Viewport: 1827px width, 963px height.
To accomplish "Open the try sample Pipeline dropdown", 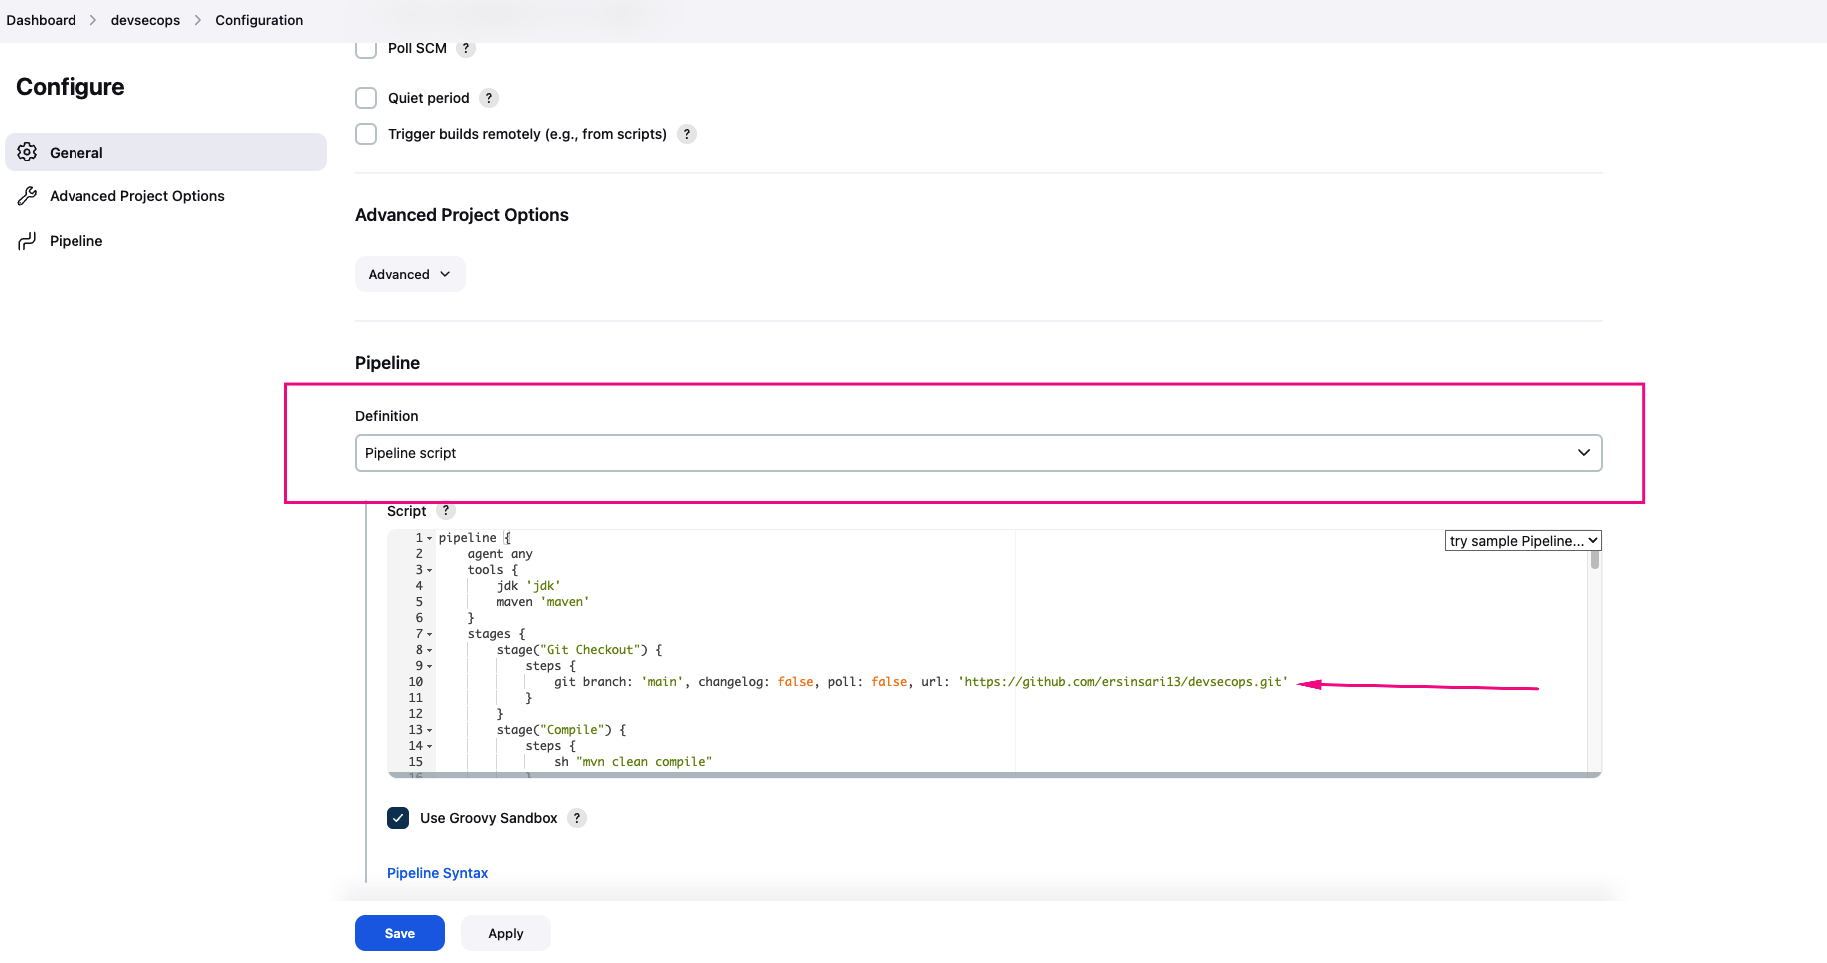I will [1523, 541].
